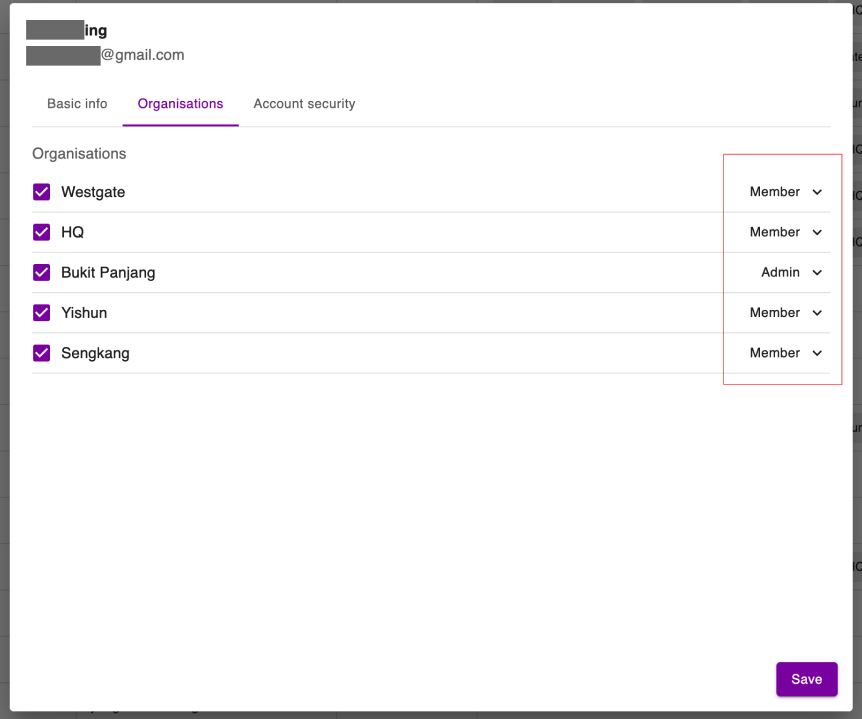Untick the HQ organisation checkbox
Screen dimensions: 862x719
pos(42,232)
